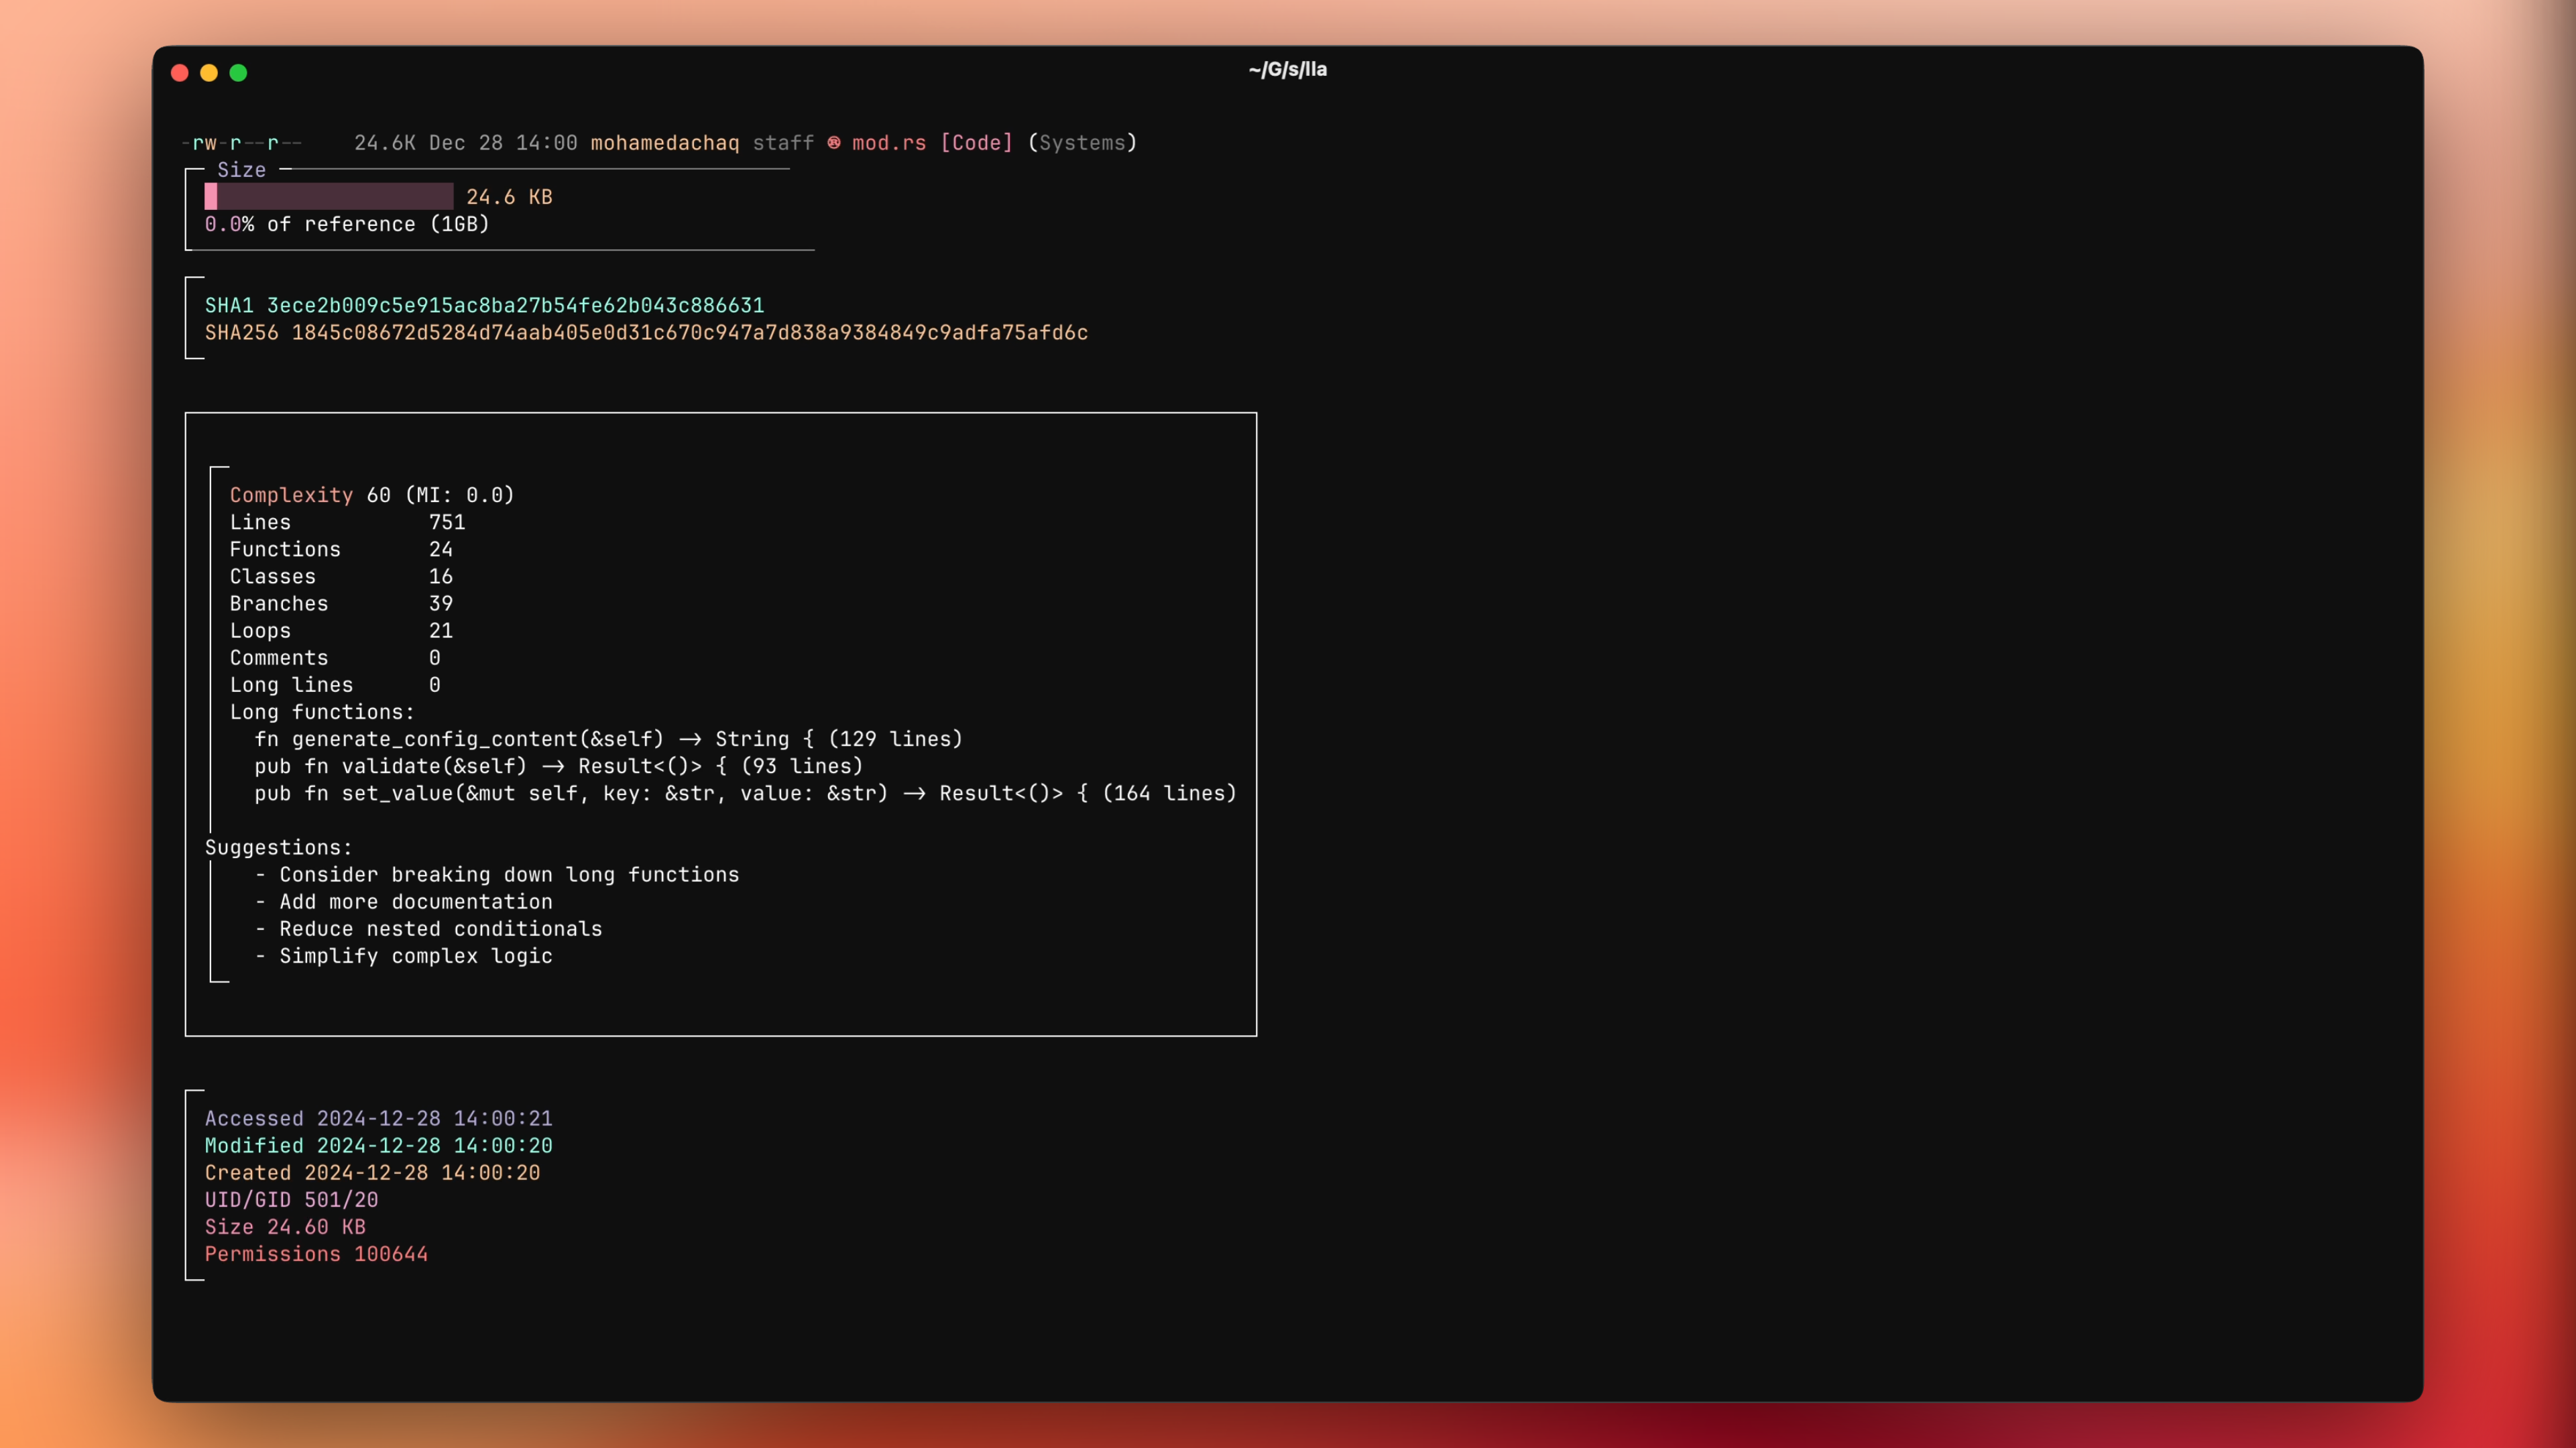Screen dimensions: 2576x1448
Task: Click the Branches 39 row
Action: (x=341, y=603)
